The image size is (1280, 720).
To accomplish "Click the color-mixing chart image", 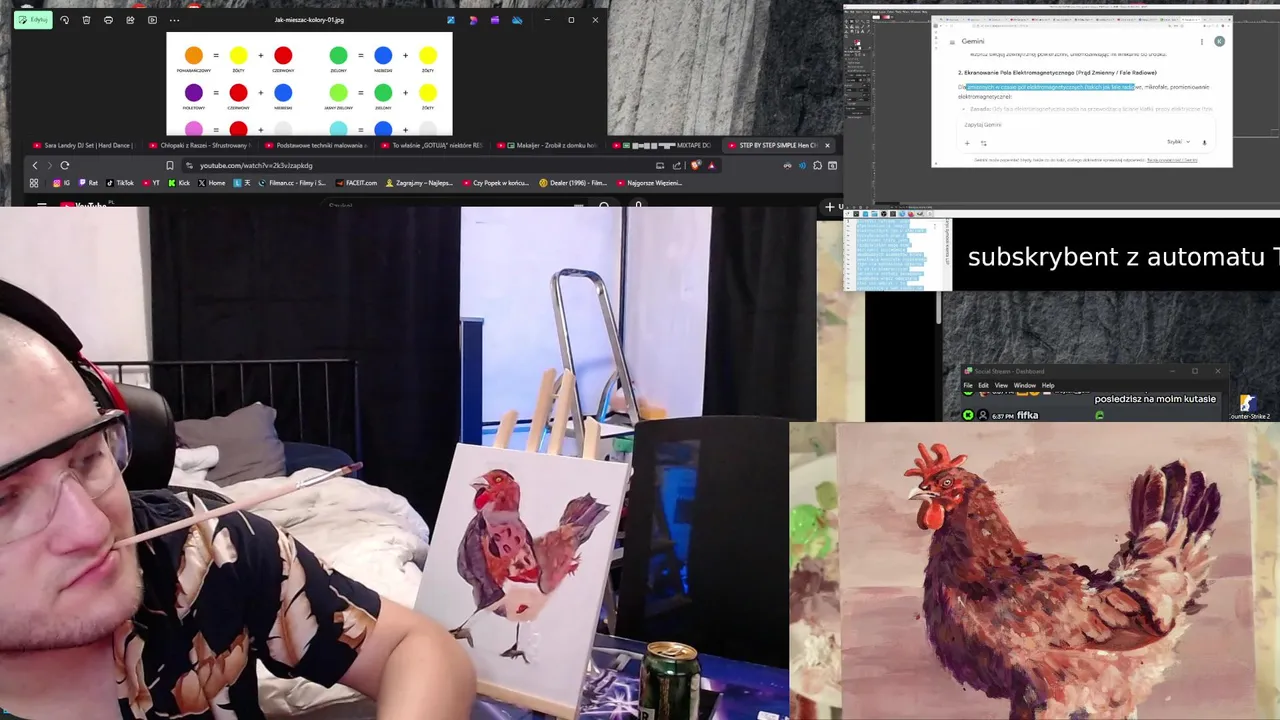I will coord(309,84).
